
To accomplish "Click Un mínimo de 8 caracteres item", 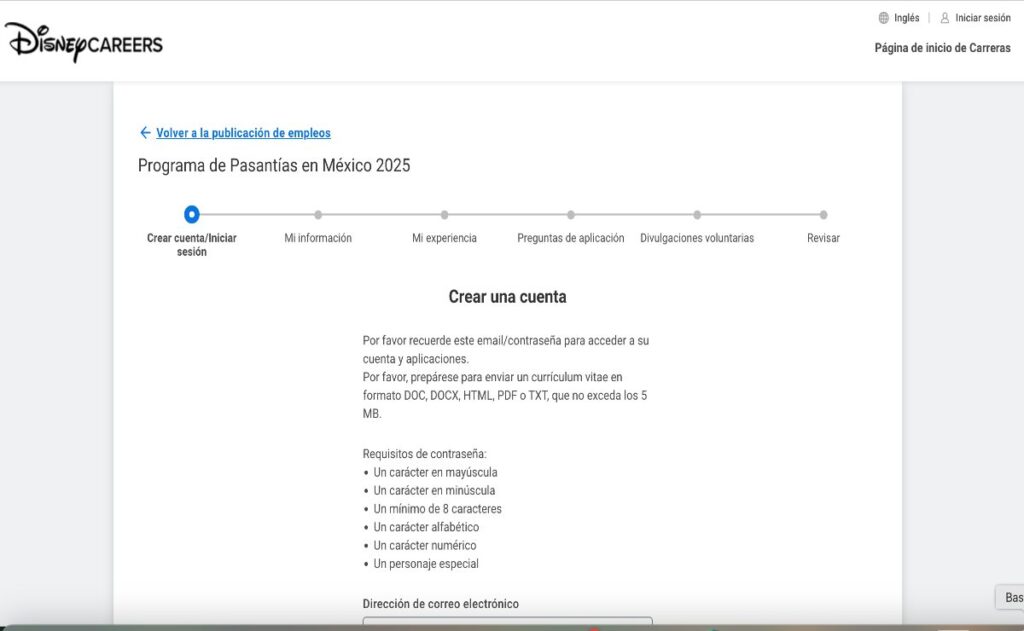I will pyautogui.click(x=438, y=508).
